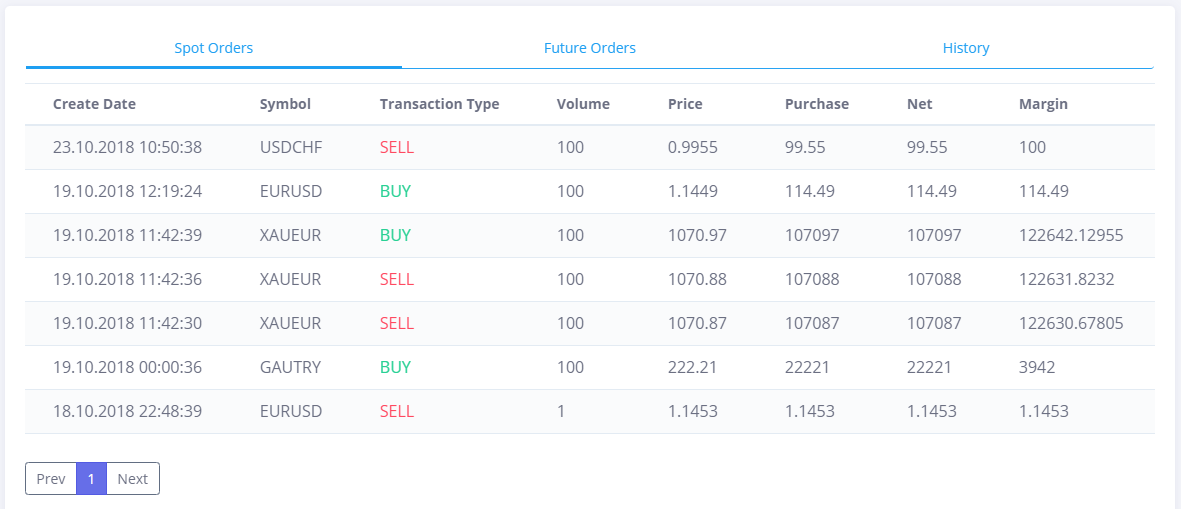Viewport: 1181px width, 509px height.
Task: Click the Price column header
Action: coord(685,105)
